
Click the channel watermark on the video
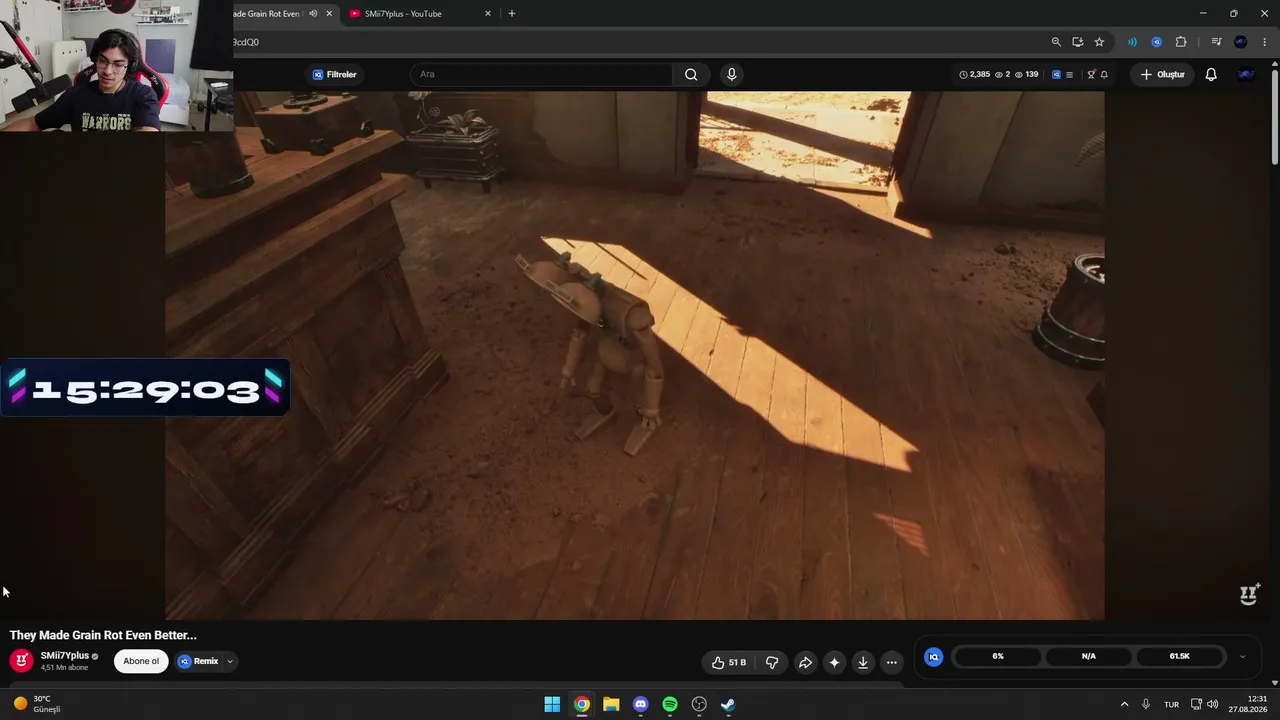click(1249, 595)
